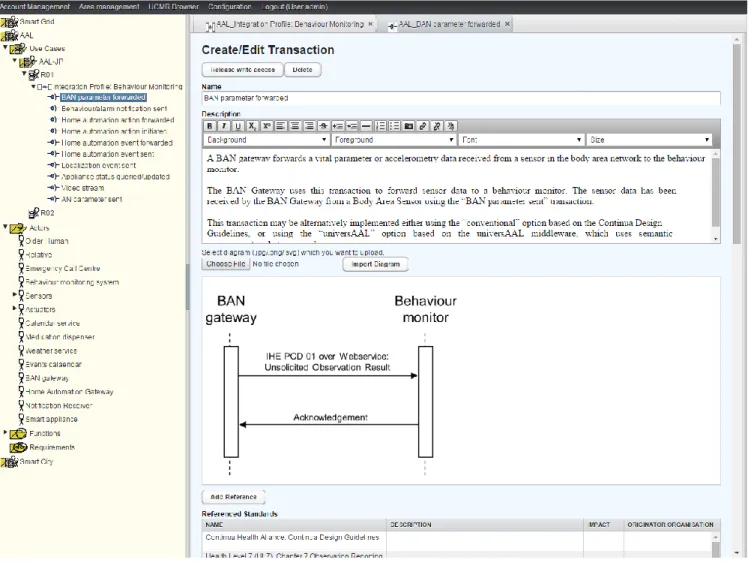
Task: Click the indent right icon
Action: click(338, 126)
